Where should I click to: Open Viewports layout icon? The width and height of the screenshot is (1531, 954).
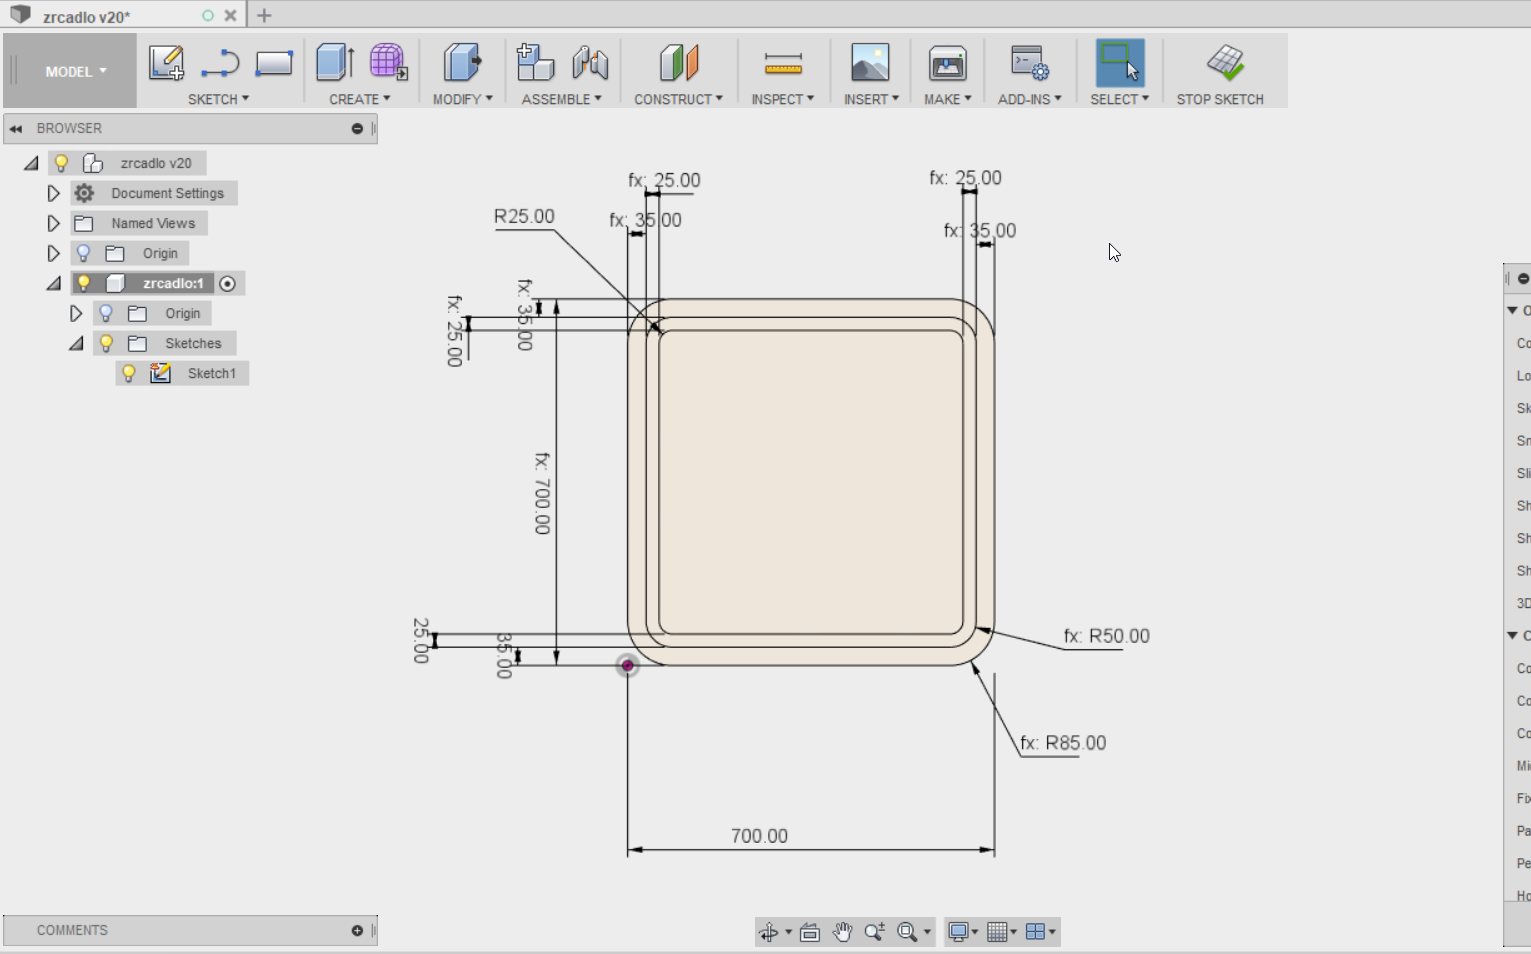[x=1035, y=932]
